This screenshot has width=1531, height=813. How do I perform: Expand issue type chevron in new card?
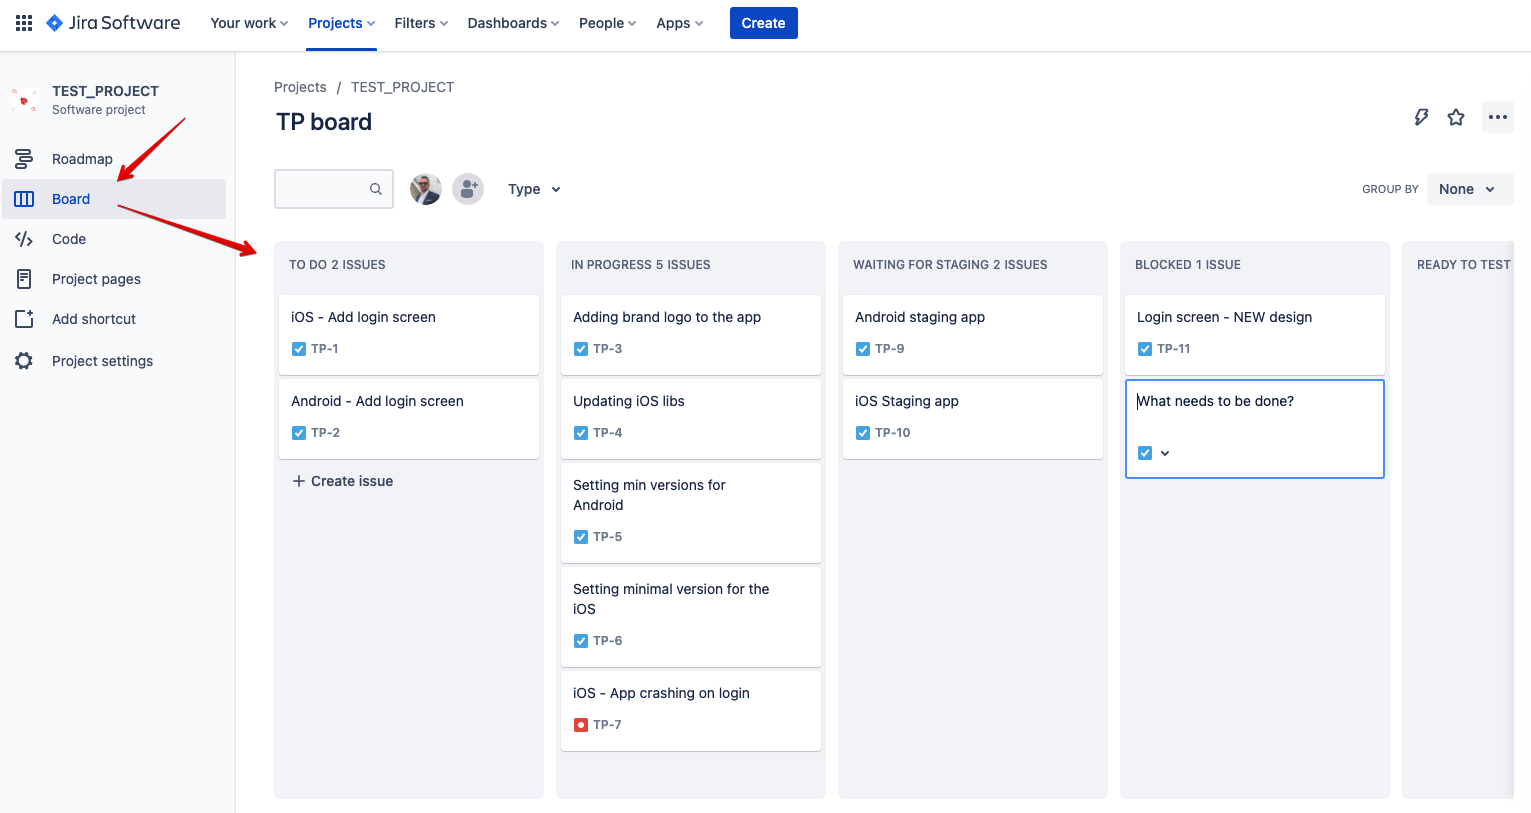[1165, 453]
